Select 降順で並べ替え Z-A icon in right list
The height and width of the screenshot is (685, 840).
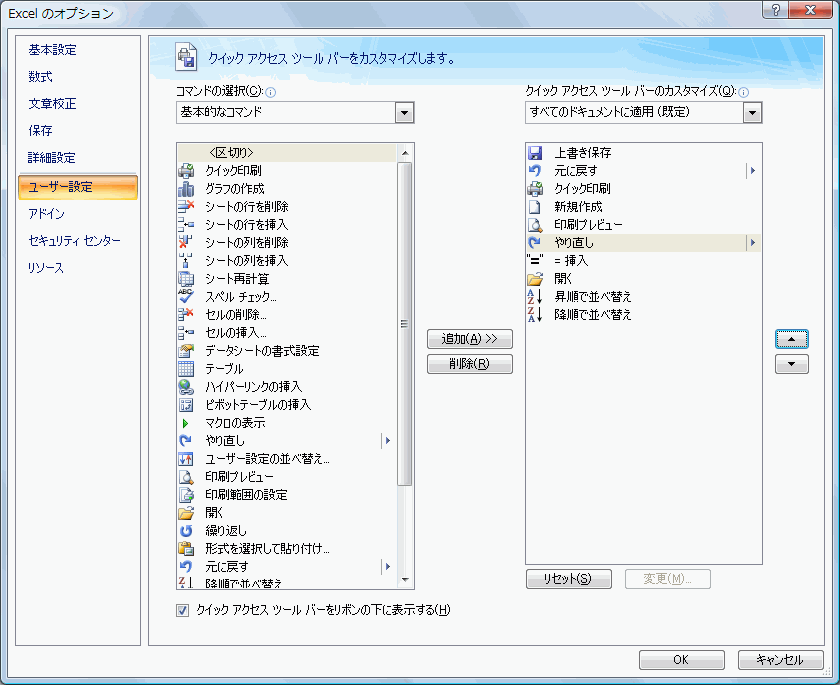point(535,314)
